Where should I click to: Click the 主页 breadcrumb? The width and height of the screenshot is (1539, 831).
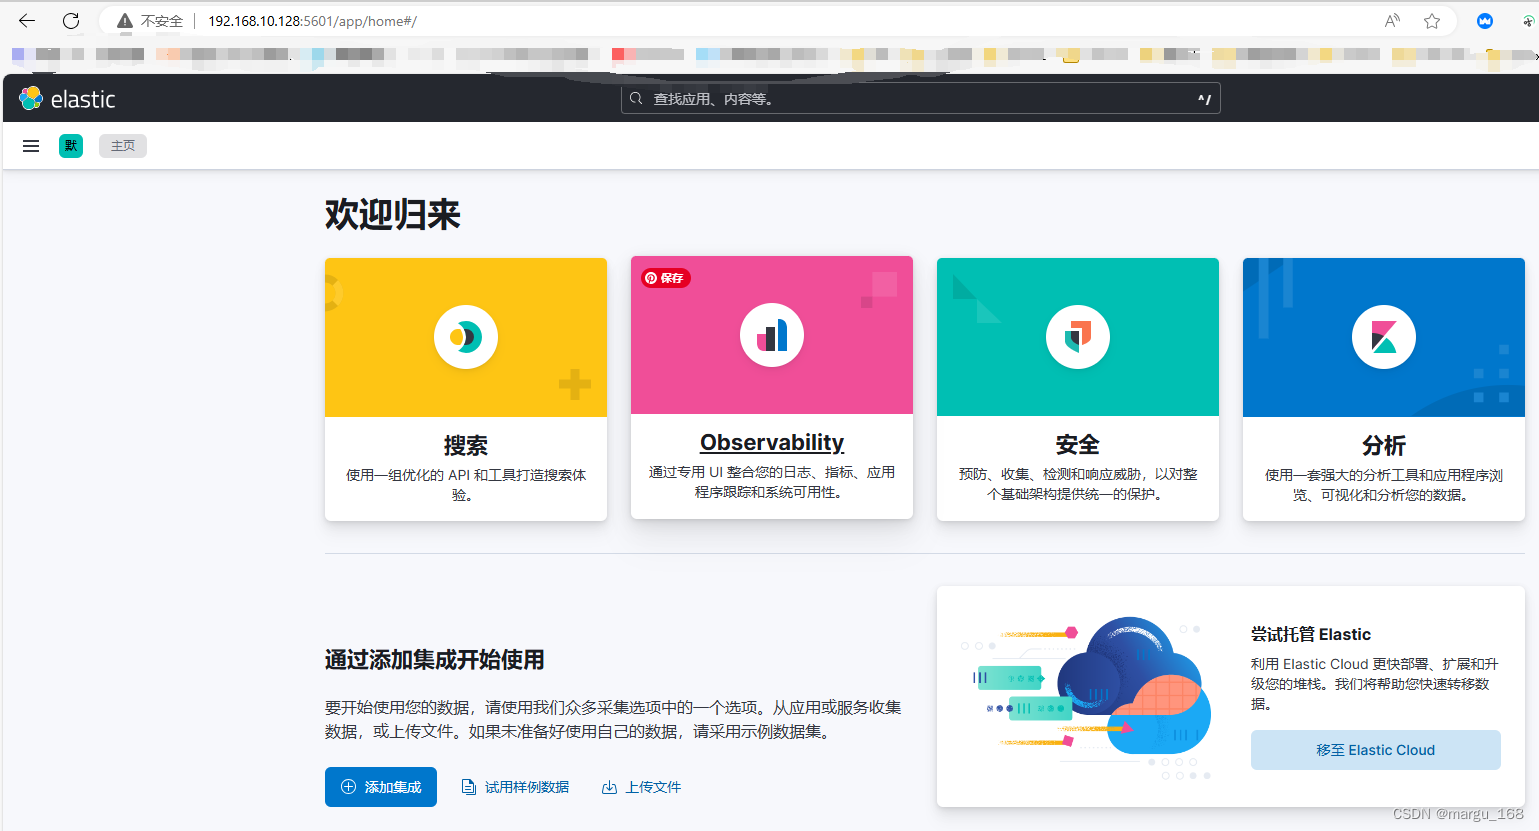tap(123, 146)
